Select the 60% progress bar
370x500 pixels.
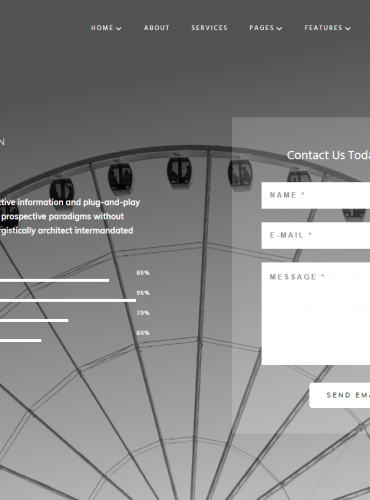tap(21, 340)
